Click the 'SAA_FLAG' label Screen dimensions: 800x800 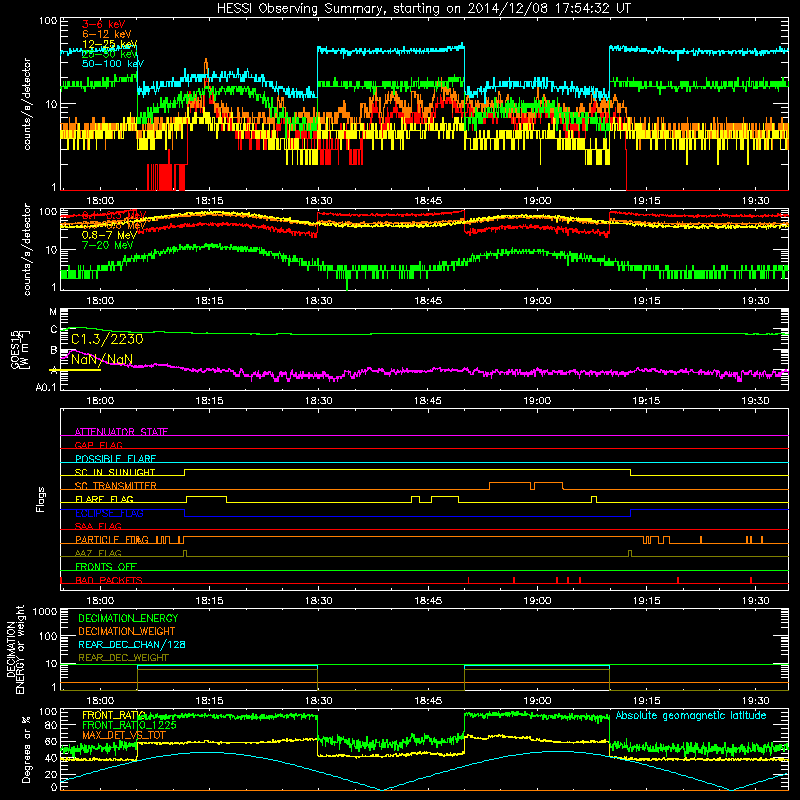coord(98,526)
